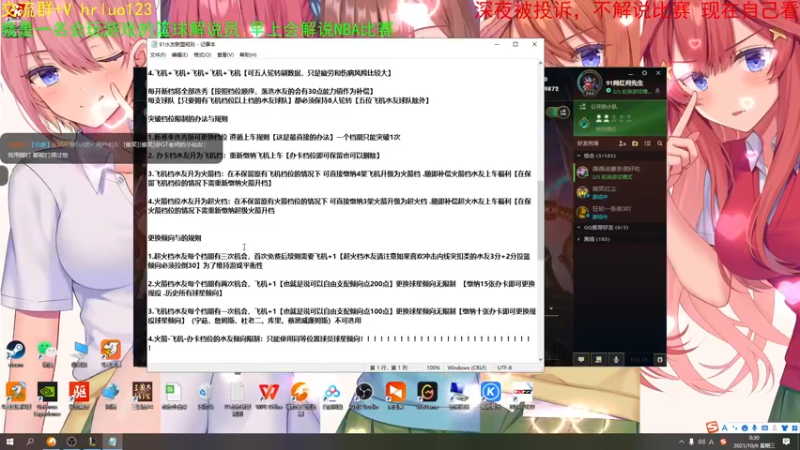This screenshot has height=450, width=800.
Task: Open friend list sort options icon
Action: click(x=647, y=144)
